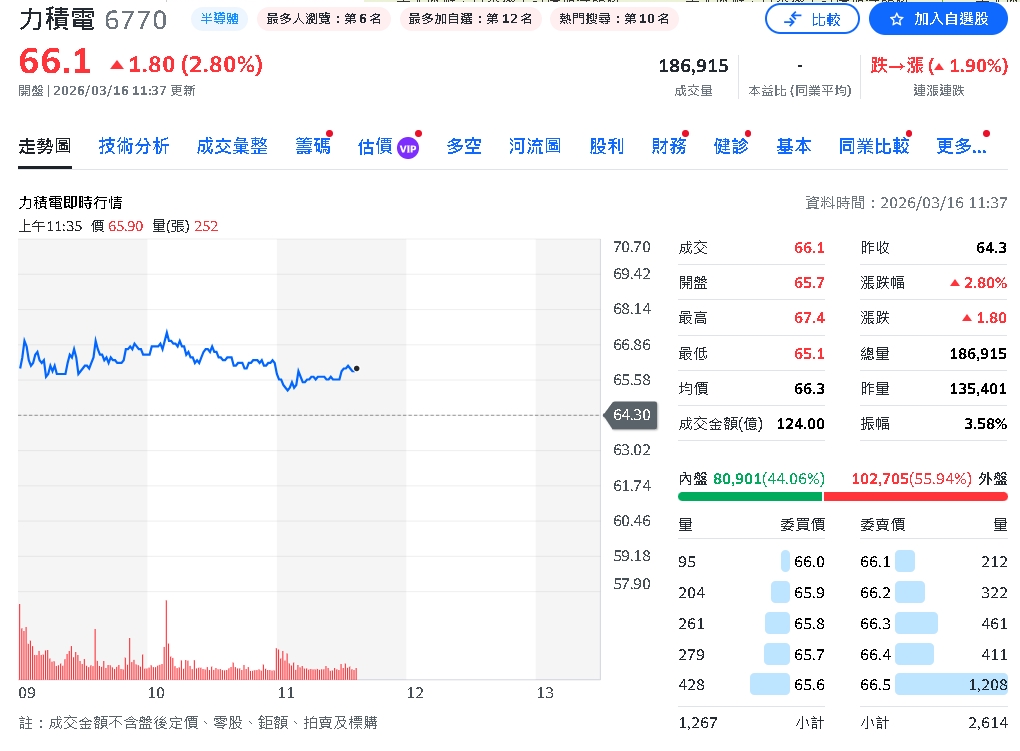Screen dimensions: 1020x751
Task: Click the 半導體 industry tag
Action: [x=219, y=19]
